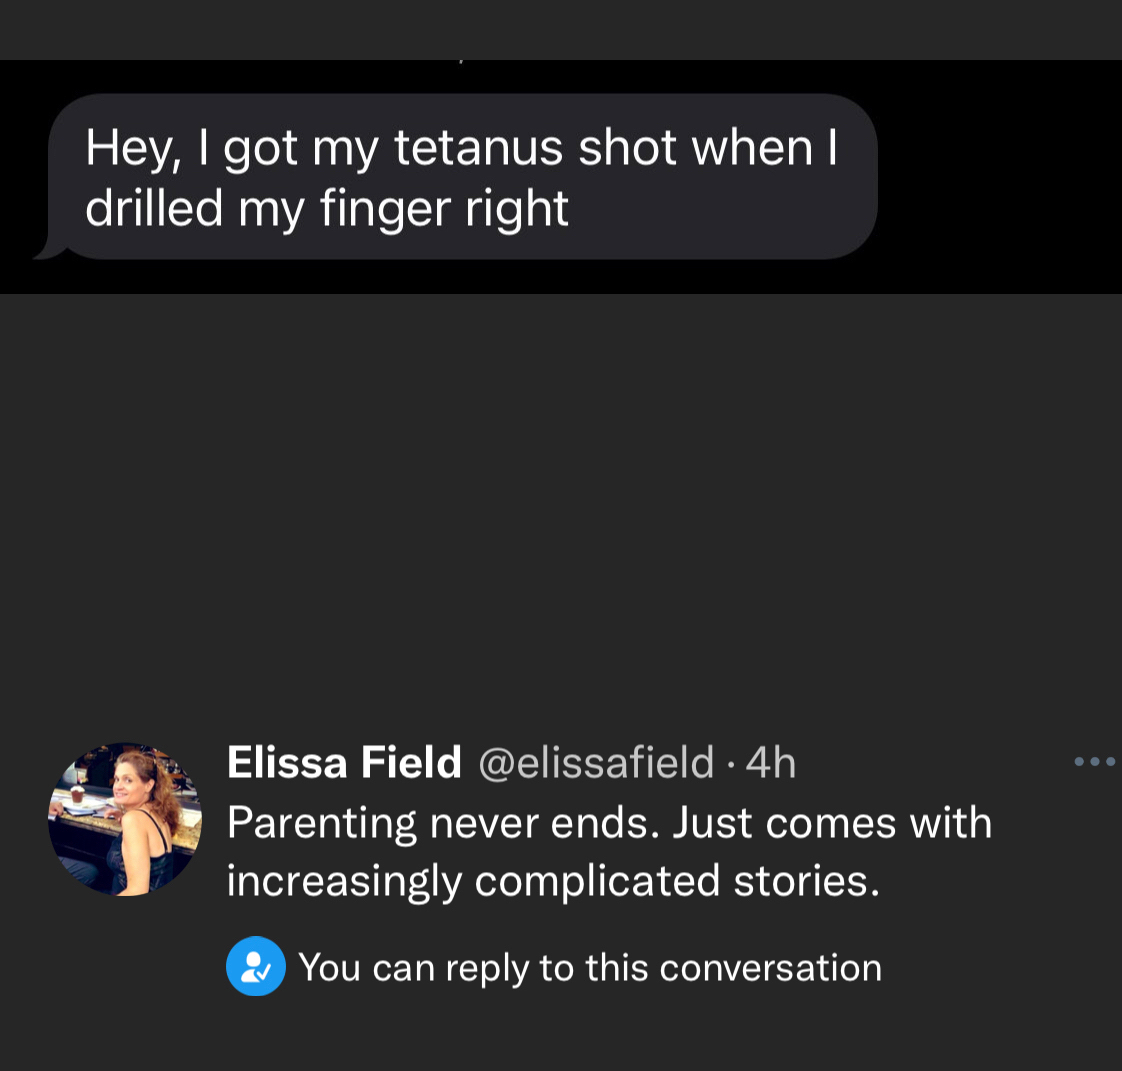
Task: Click the blue reply permission icon
Action: [x=256, y=966]
